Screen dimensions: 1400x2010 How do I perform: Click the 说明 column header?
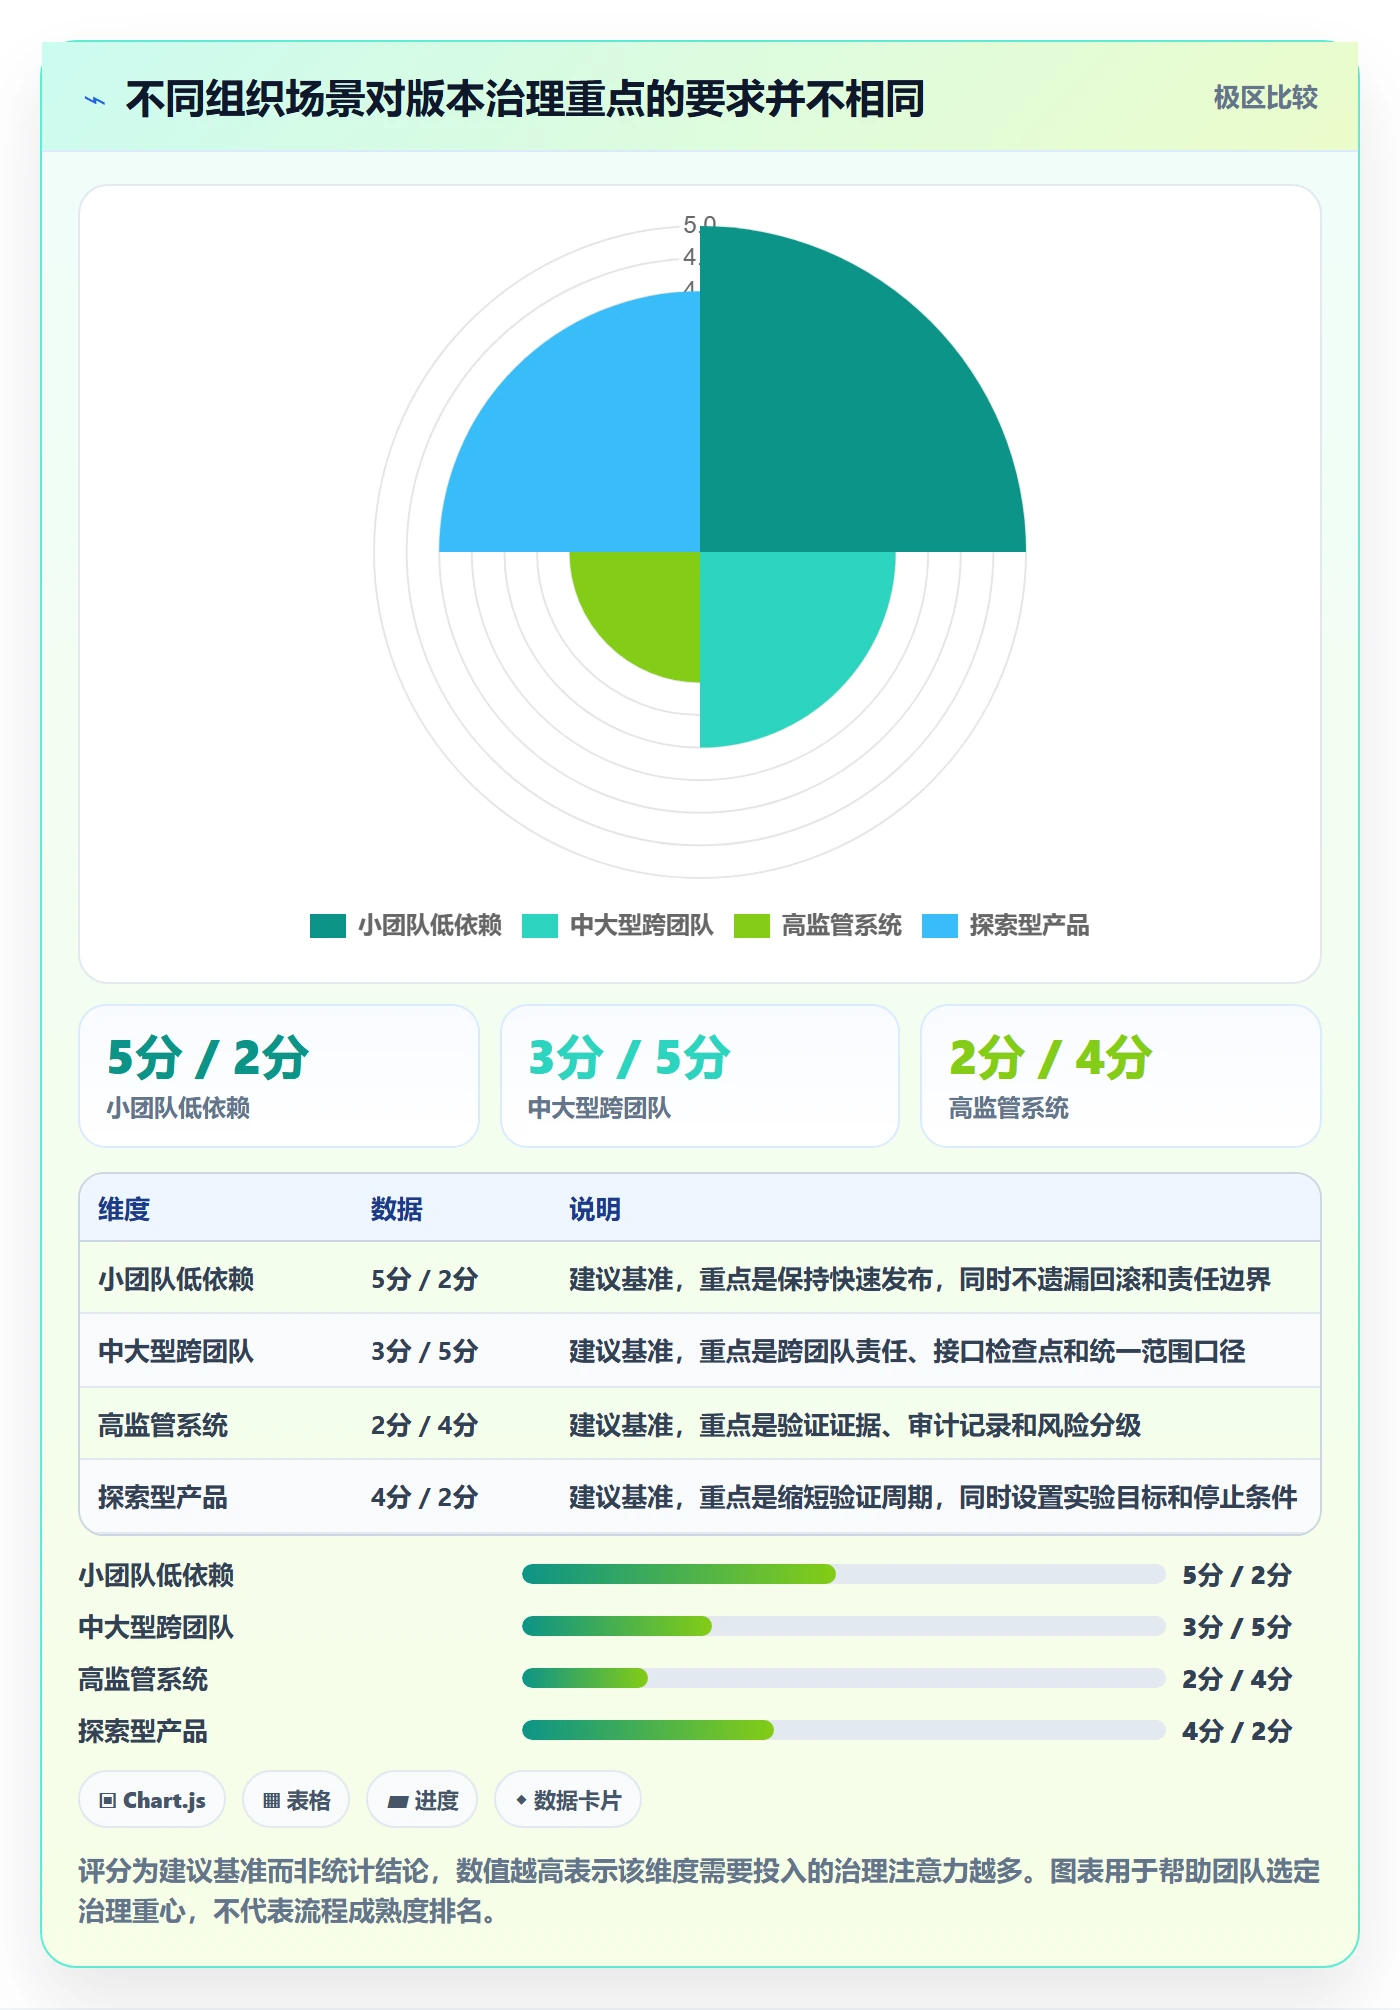pos(595,1209)
